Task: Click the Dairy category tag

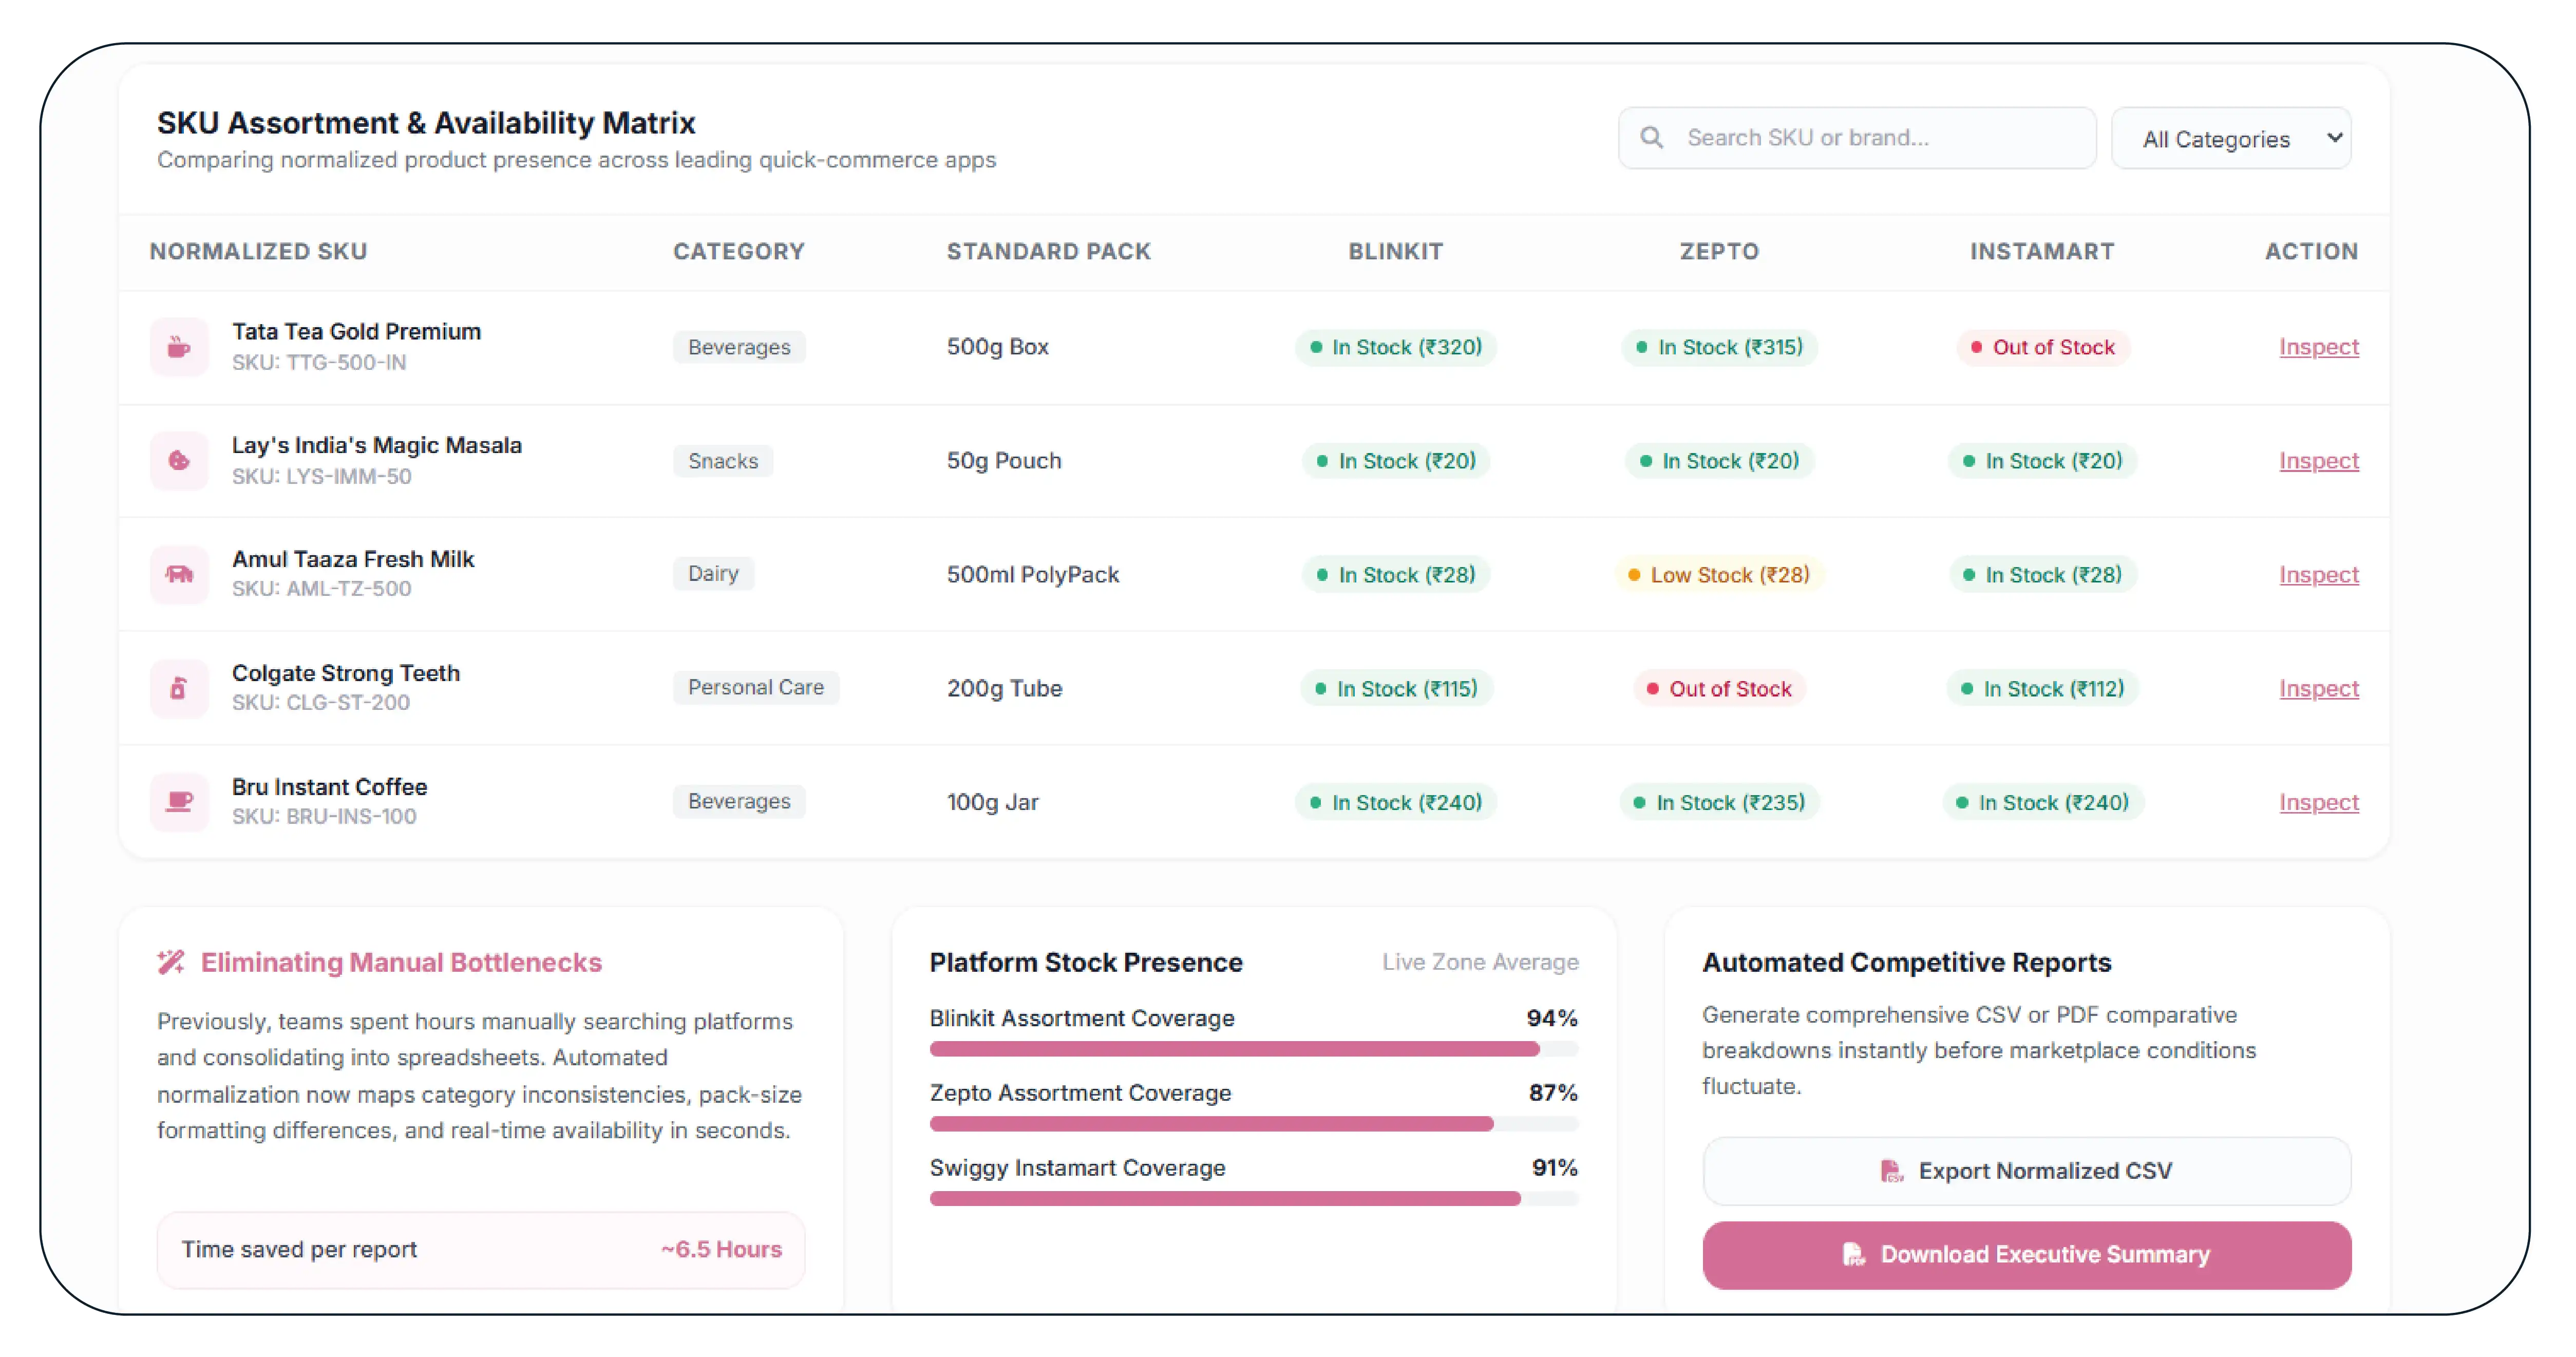Action: pyautogui.click(x=713, y=574)
